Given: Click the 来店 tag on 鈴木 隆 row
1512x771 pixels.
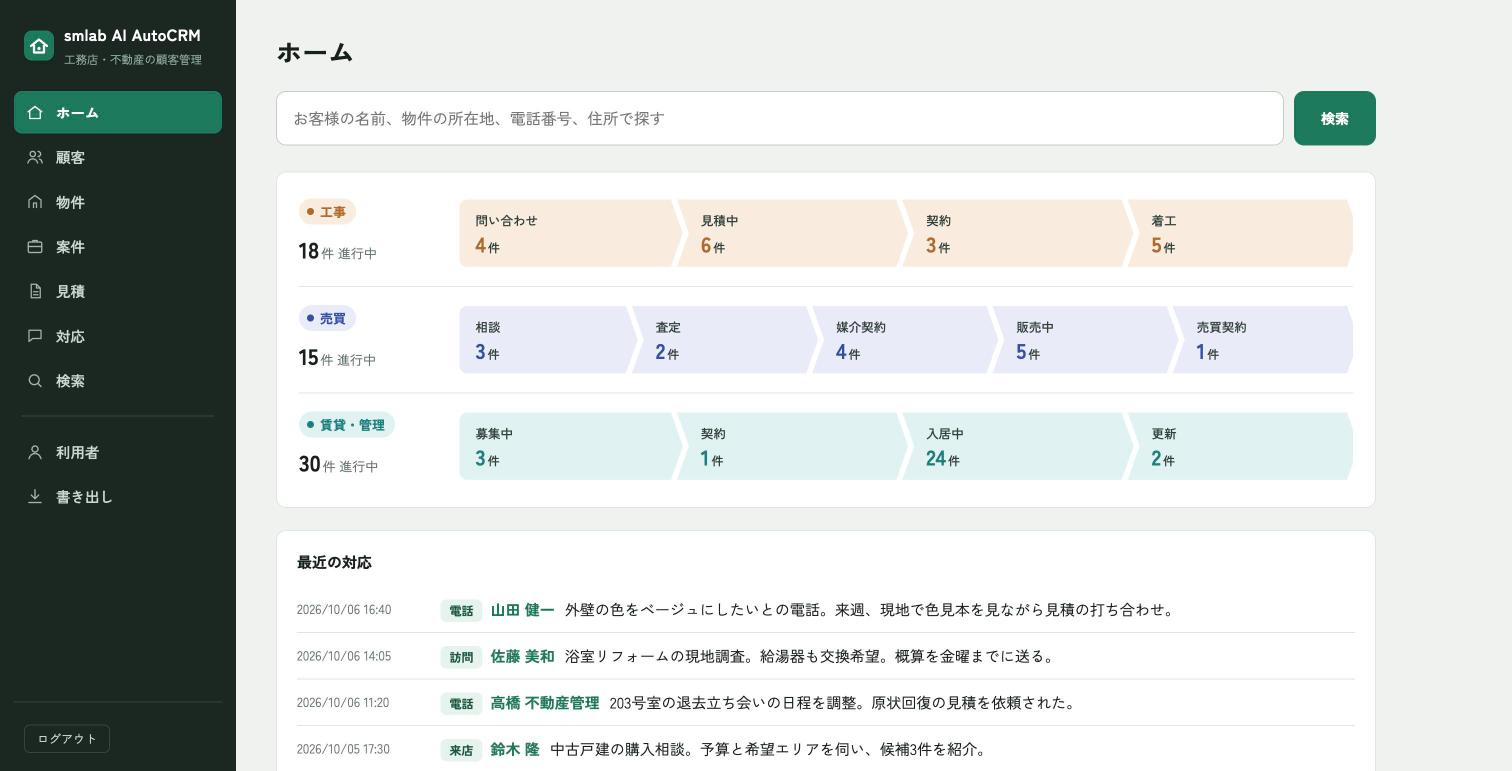Looking at the screenshot, I should 461,750.
